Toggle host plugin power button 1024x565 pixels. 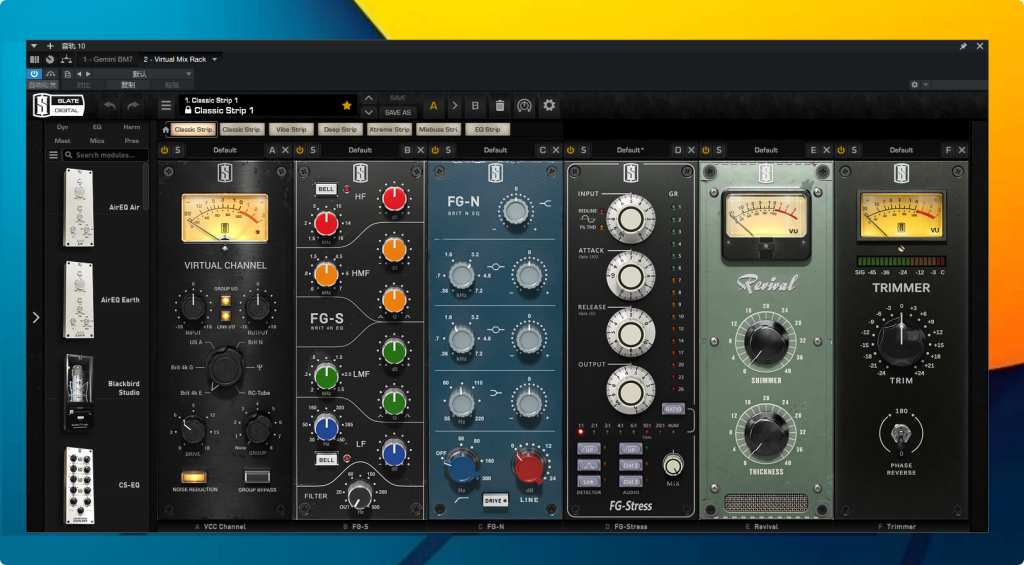tap(34, 74)
